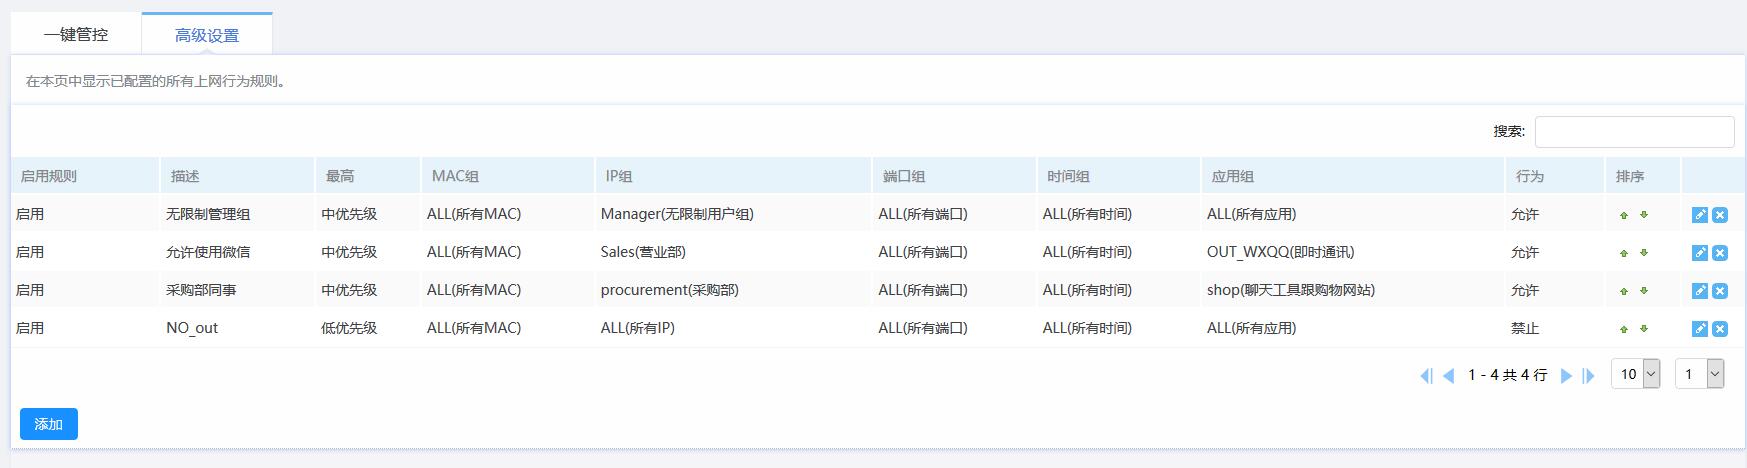Delete the 无限制管理组 rule

point(1719,215)
